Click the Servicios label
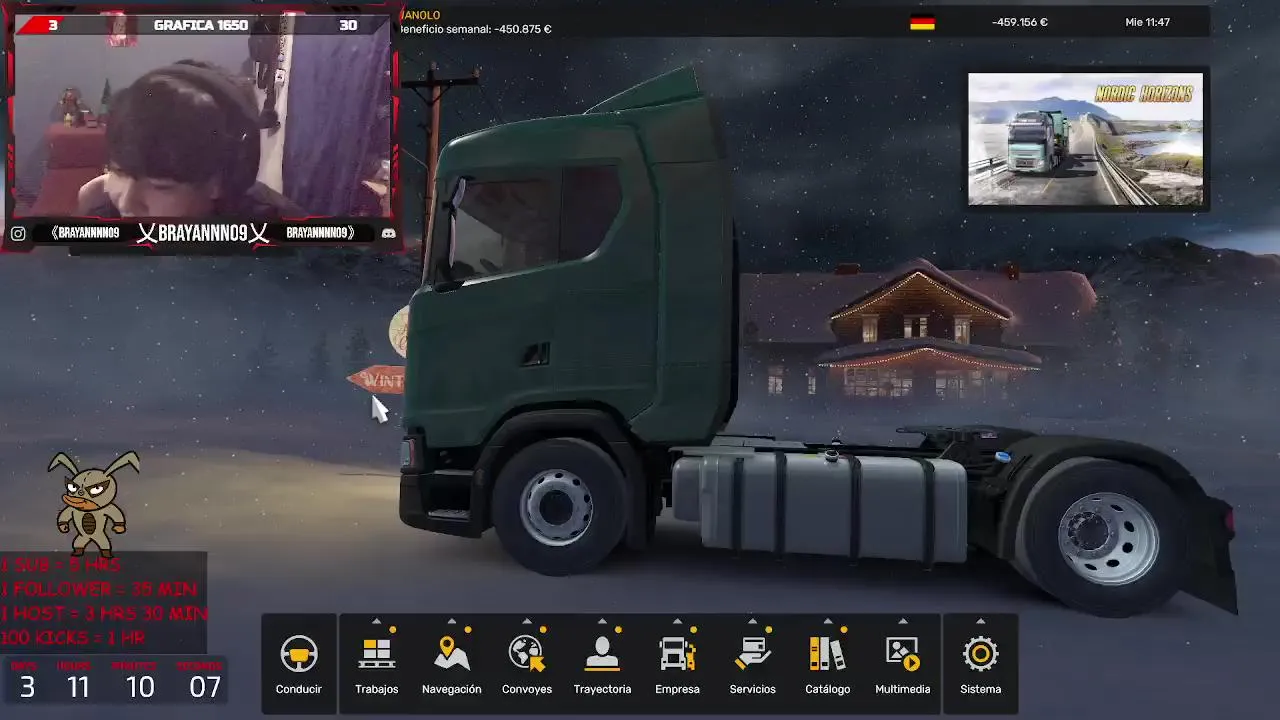The image size is (1280, 720). click(x=752, y=689)
